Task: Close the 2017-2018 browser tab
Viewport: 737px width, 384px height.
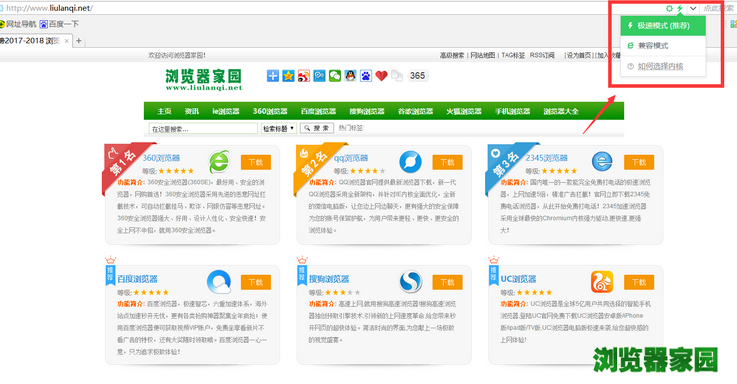Action: (x=67, y=41)
